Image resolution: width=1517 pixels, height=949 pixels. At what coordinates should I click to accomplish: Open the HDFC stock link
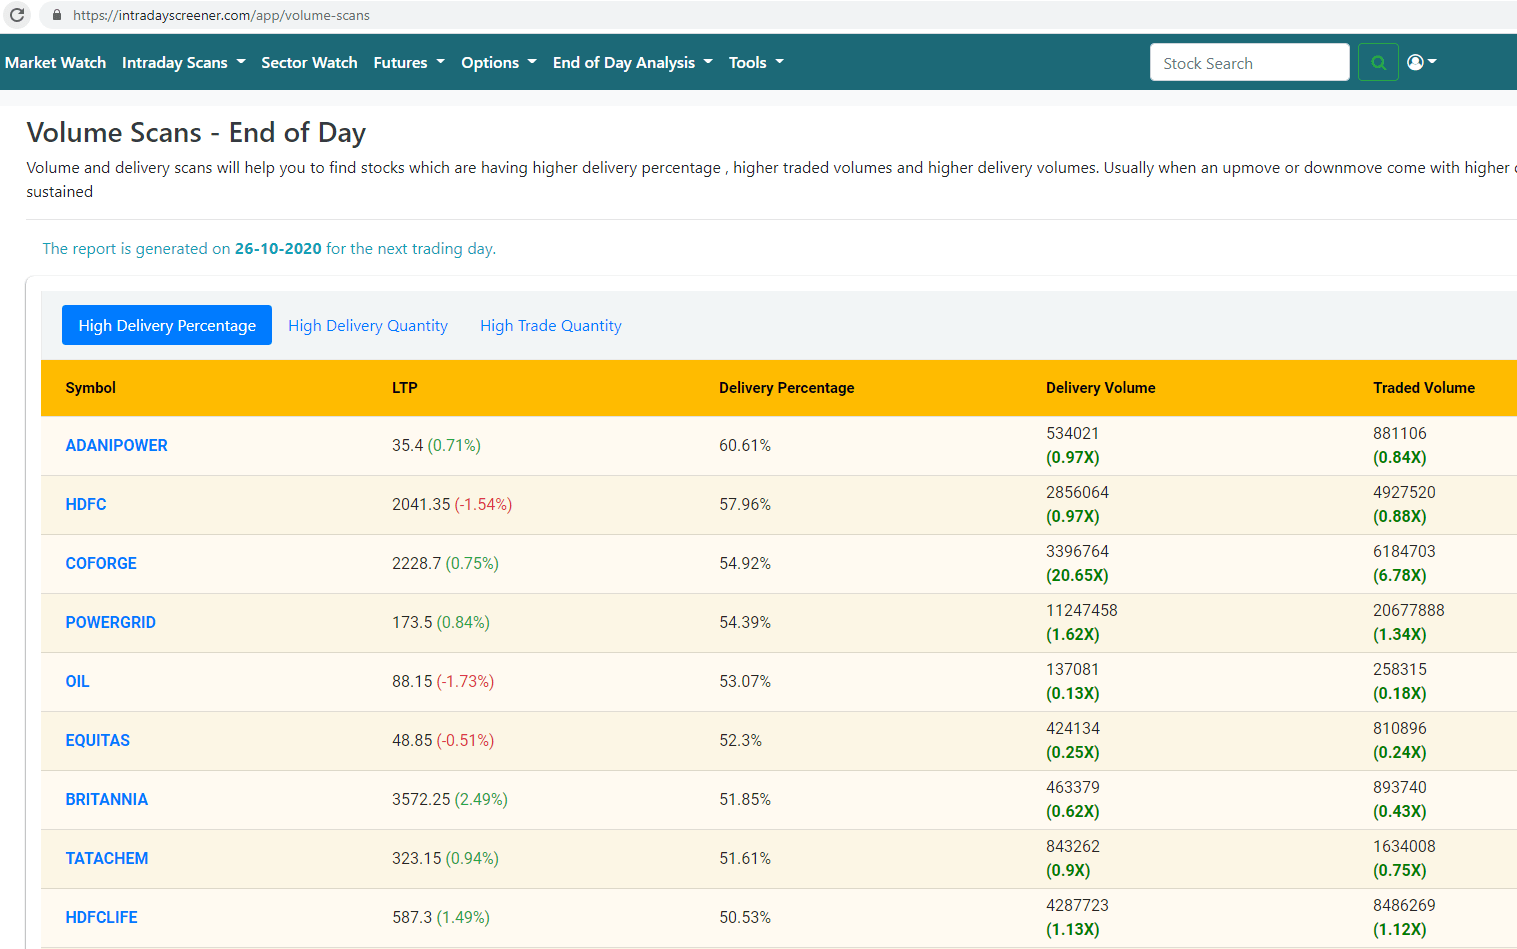[86, 504]
